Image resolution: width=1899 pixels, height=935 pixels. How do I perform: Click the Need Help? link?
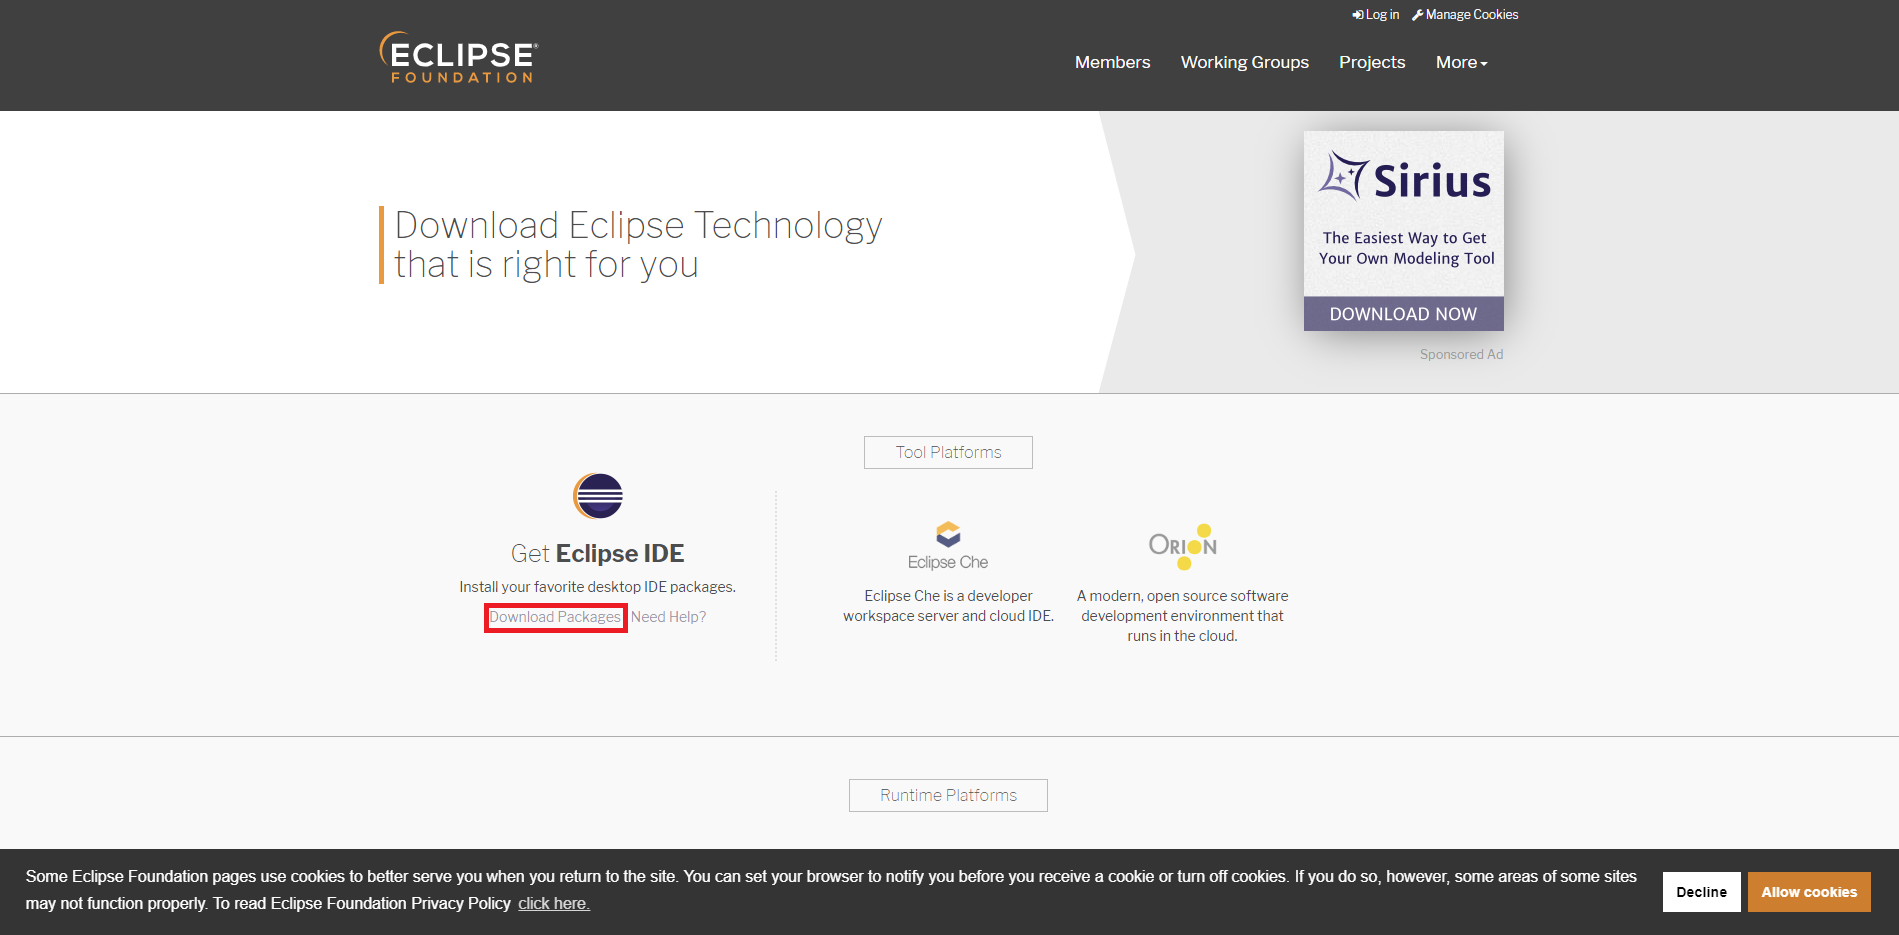click(x=668, y=617)
